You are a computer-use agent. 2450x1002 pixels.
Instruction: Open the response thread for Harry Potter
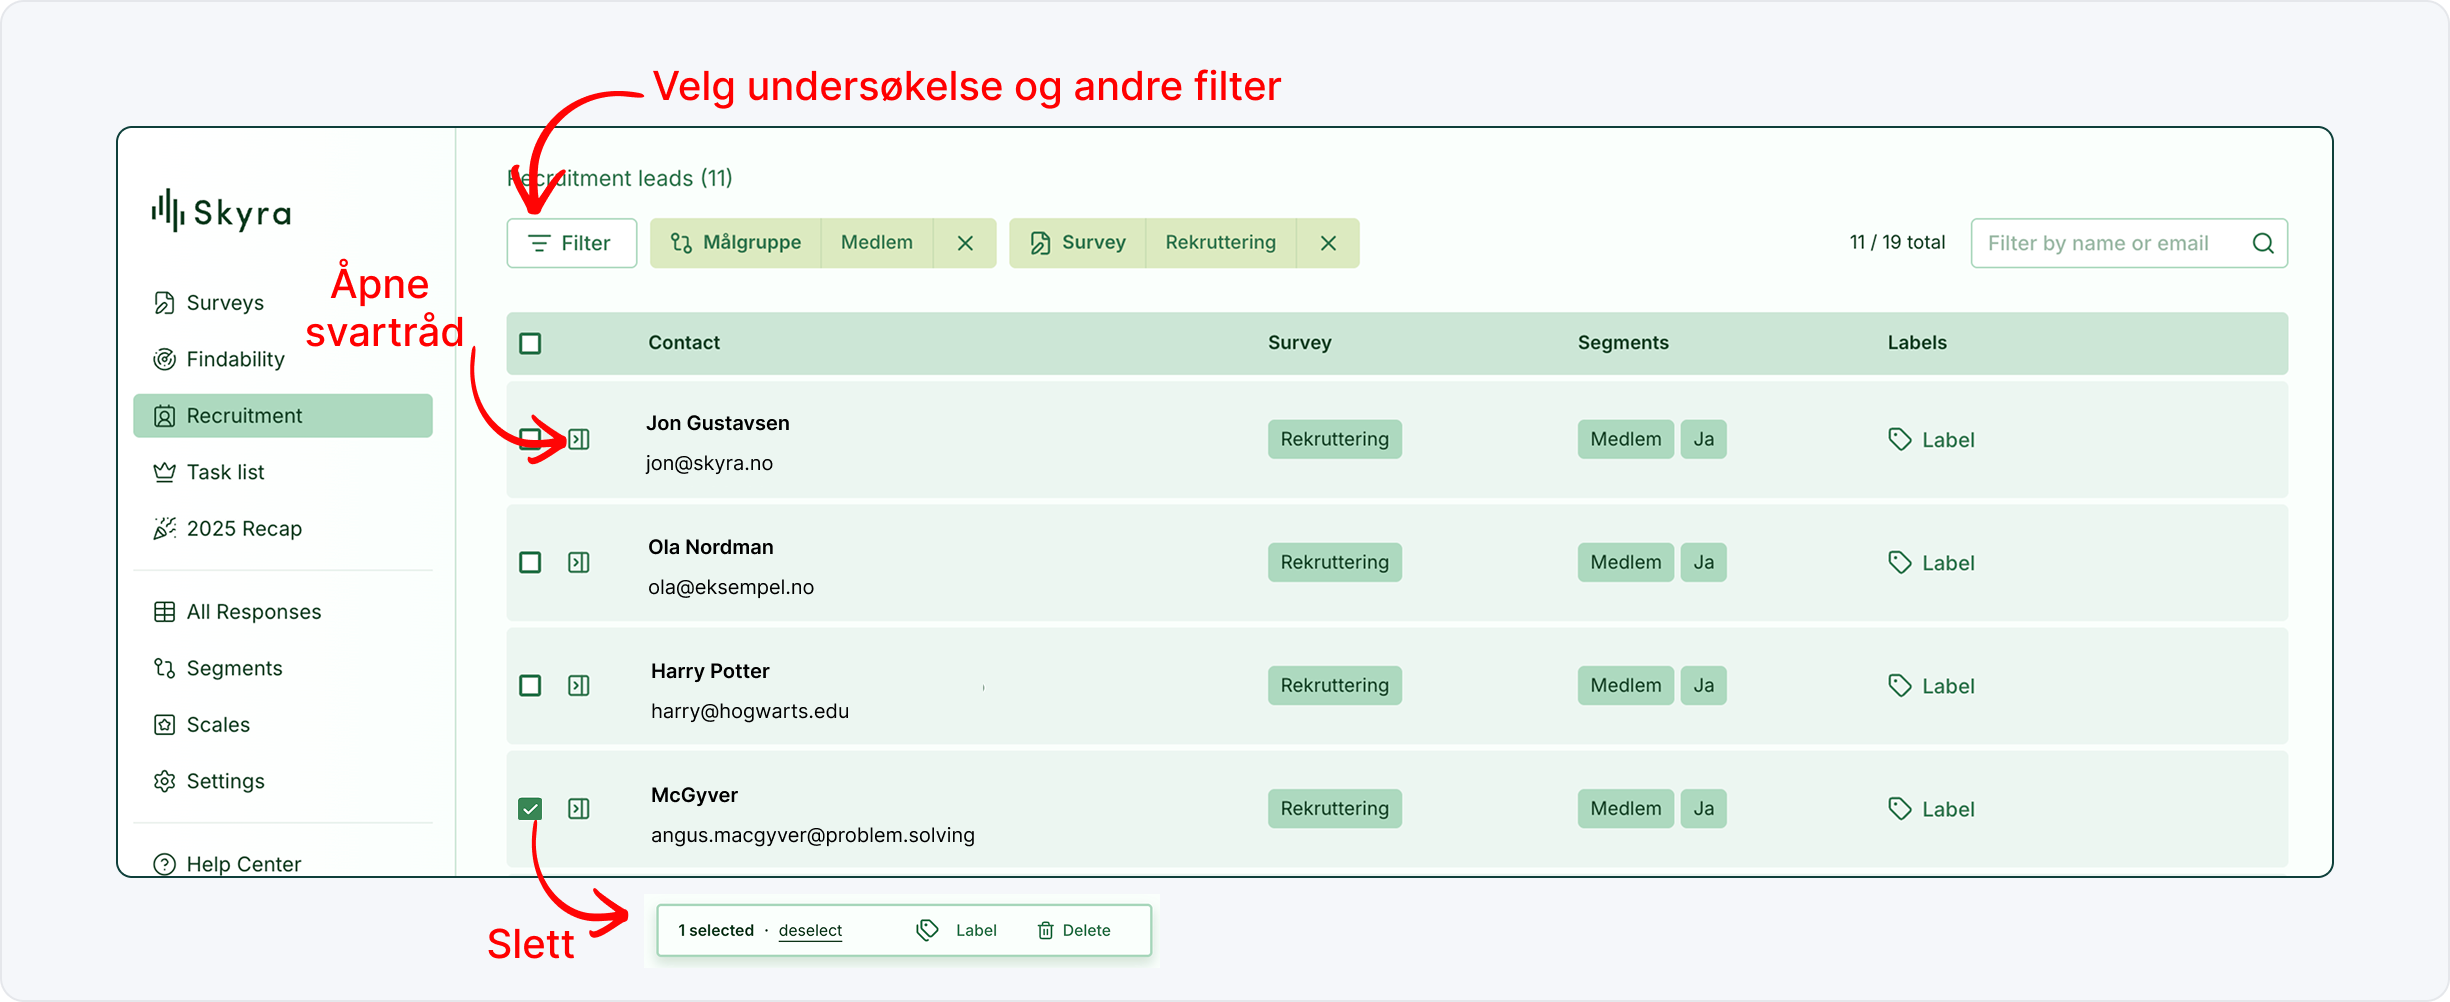click(x=579, y=685)
